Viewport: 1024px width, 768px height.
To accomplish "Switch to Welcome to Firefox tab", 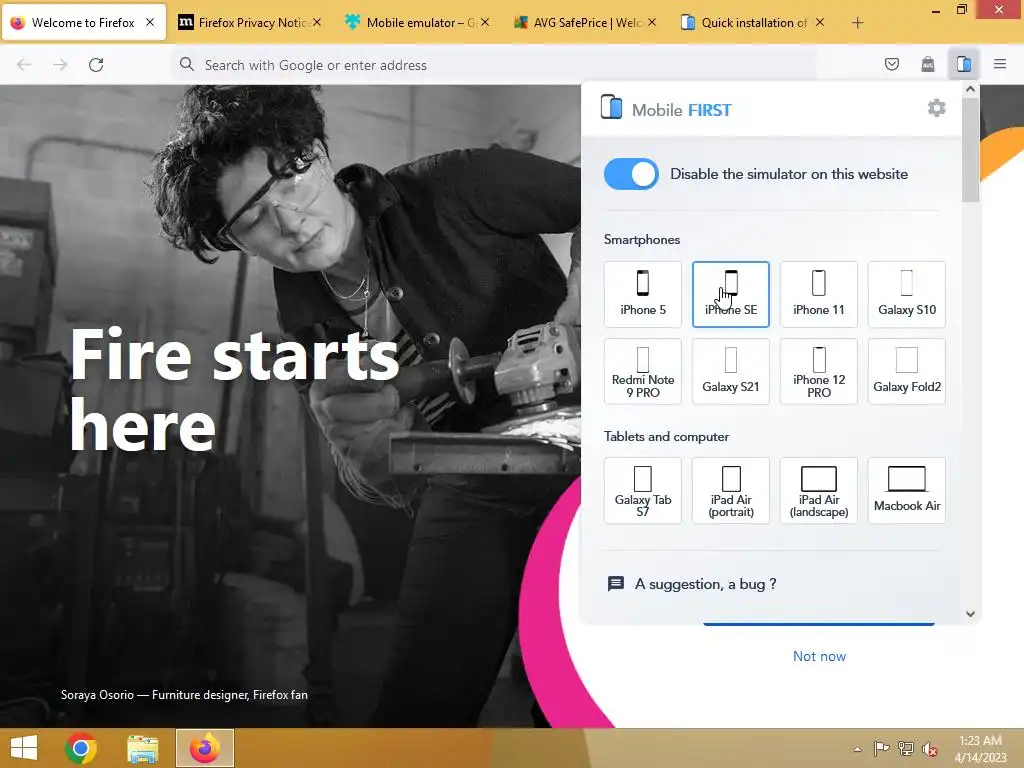I will (84, 23).
